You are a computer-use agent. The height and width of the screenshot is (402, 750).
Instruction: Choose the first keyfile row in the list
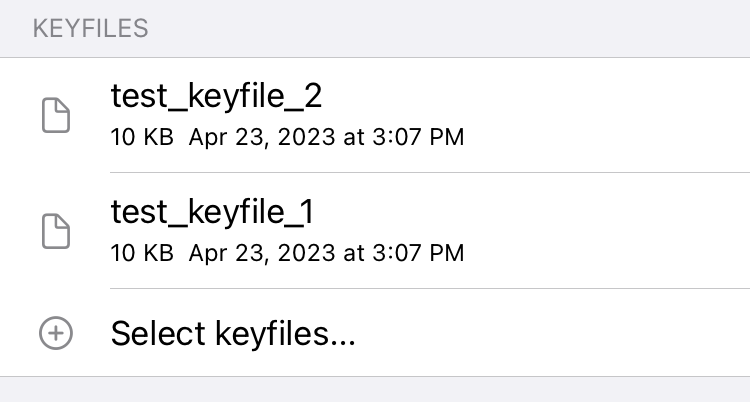click(375, 115)
